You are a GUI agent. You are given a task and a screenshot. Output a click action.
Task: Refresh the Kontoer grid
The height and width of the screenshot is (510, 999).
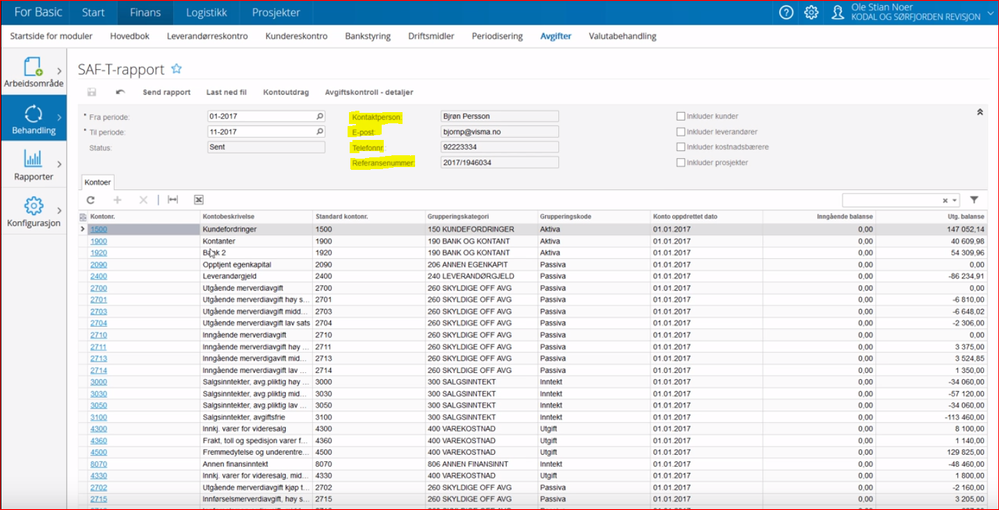[91, 200]
